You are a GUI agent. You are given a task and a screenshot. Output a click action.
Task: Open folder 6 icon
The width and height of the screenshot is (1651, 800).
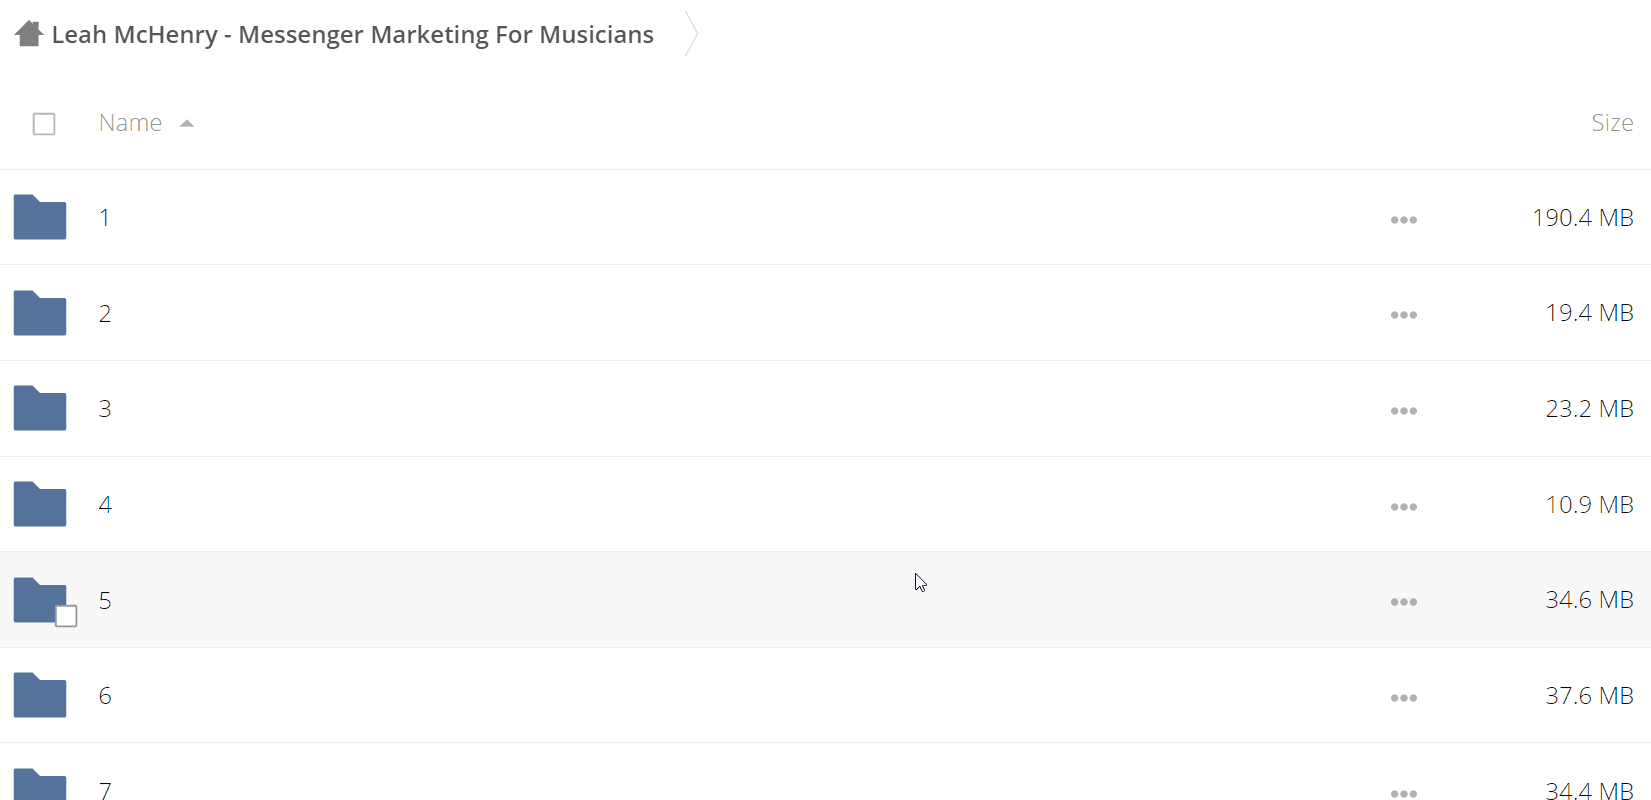40,695
